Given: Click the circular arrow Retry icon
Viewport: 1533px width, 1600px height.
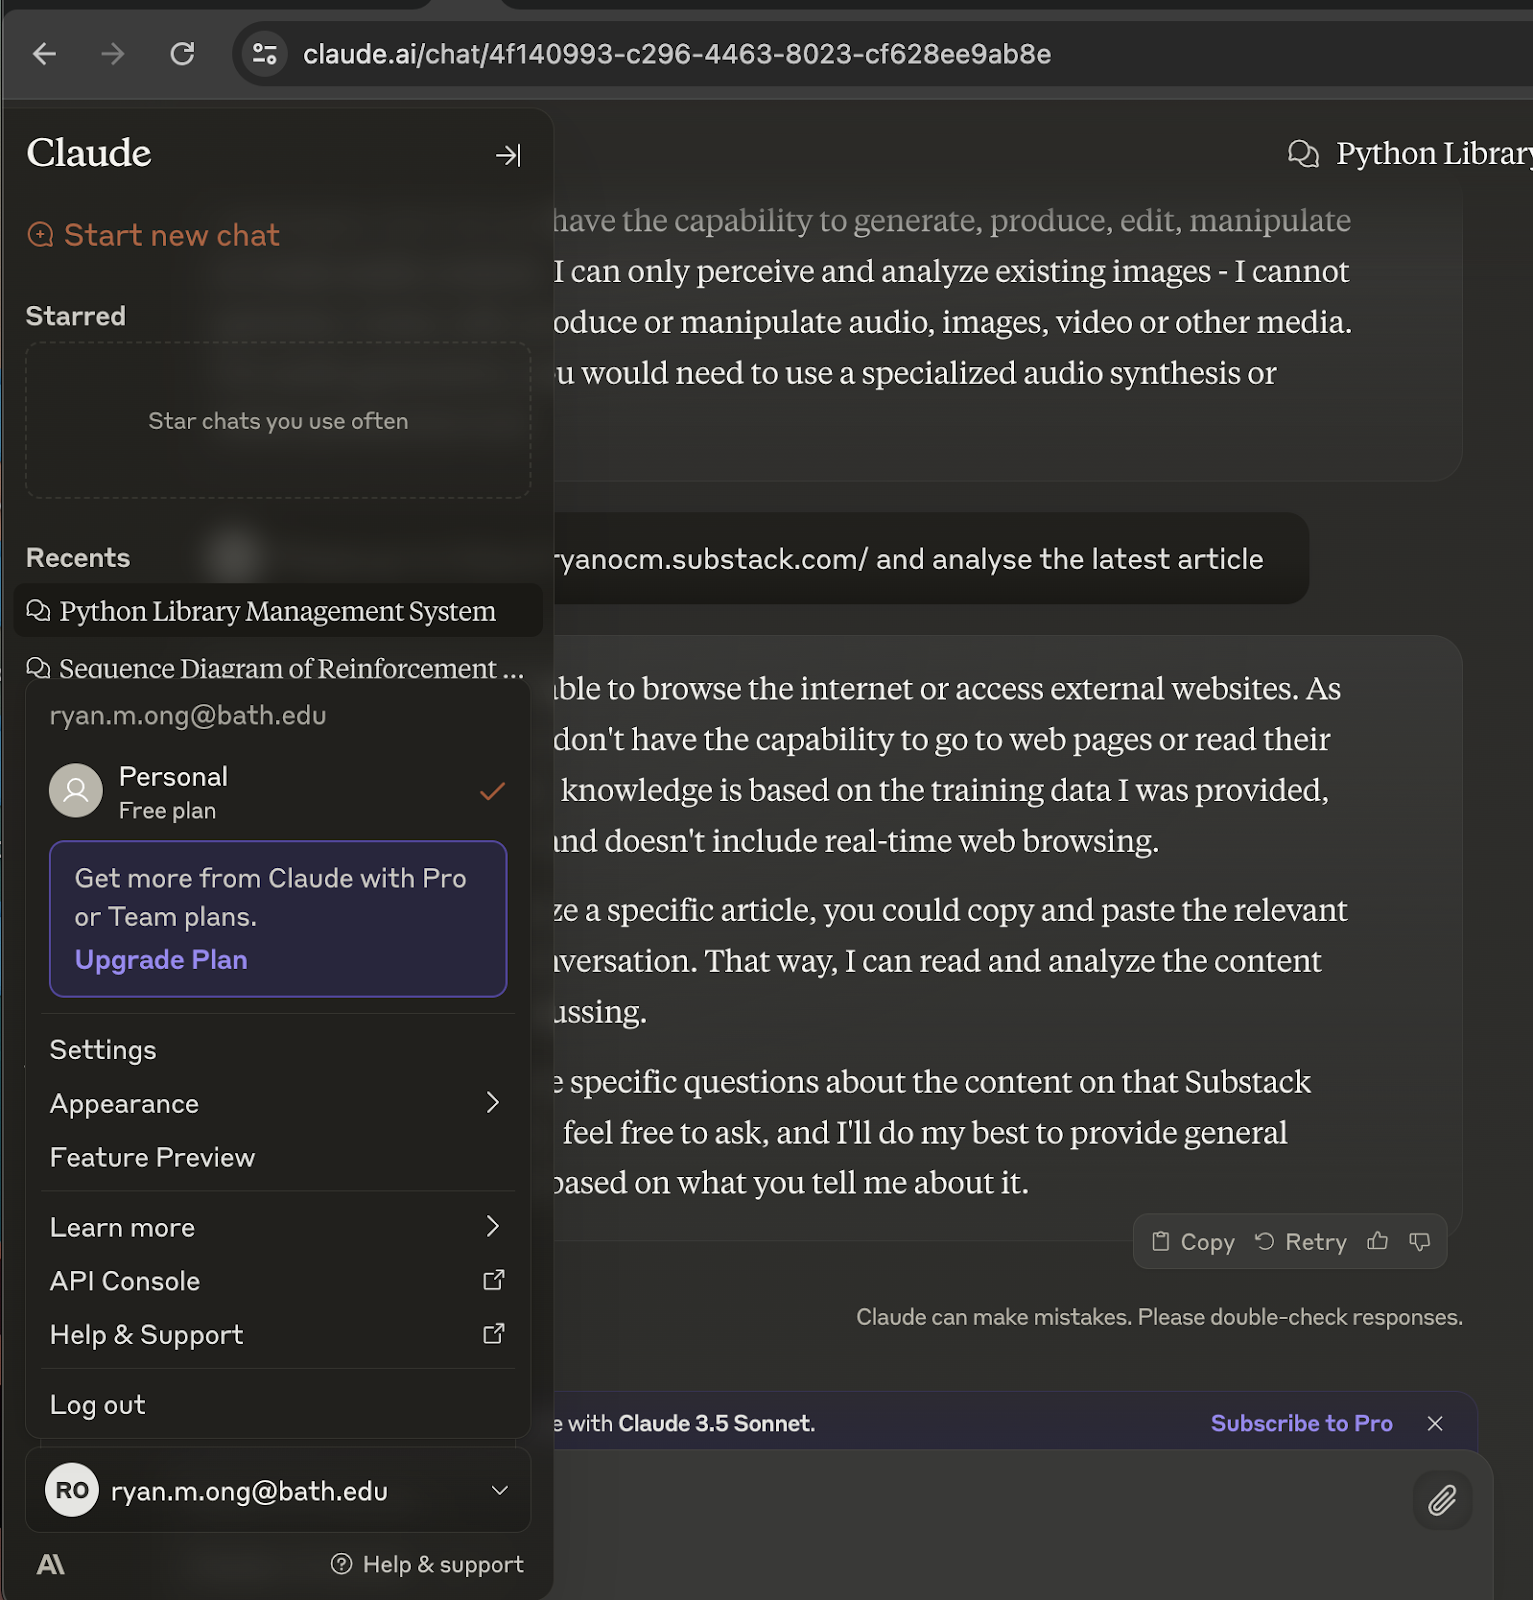Looking at the screenshot, I should (x=1265, y=1241).
